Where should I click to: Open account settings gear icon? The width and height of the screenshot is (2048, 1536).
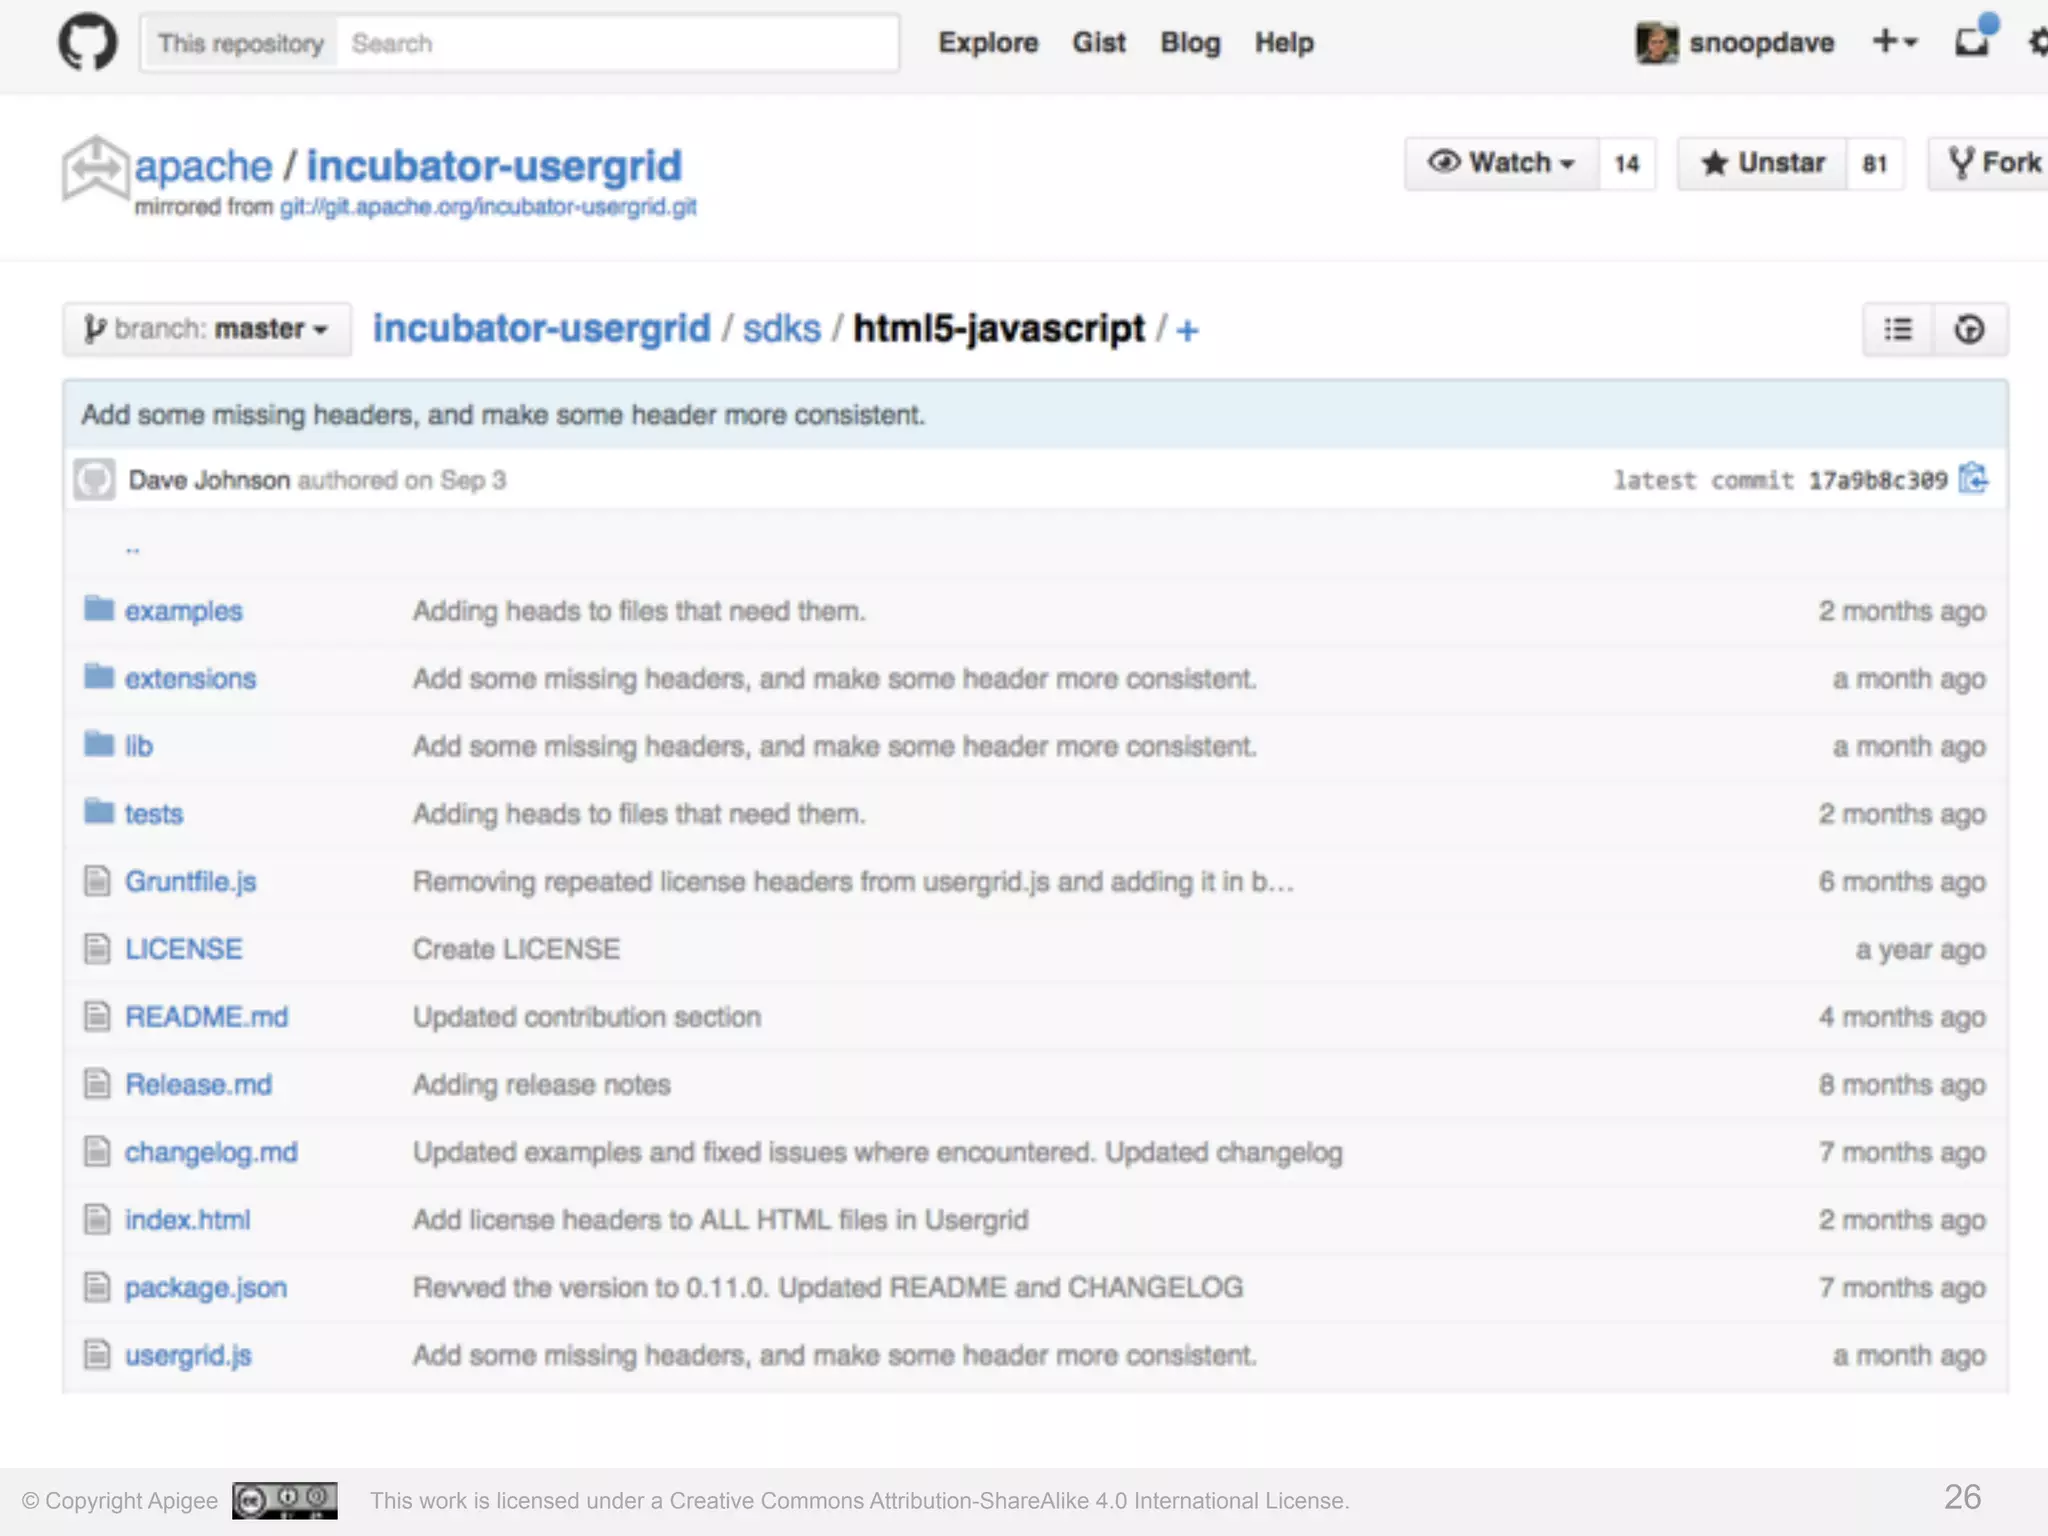(2038, 42)
